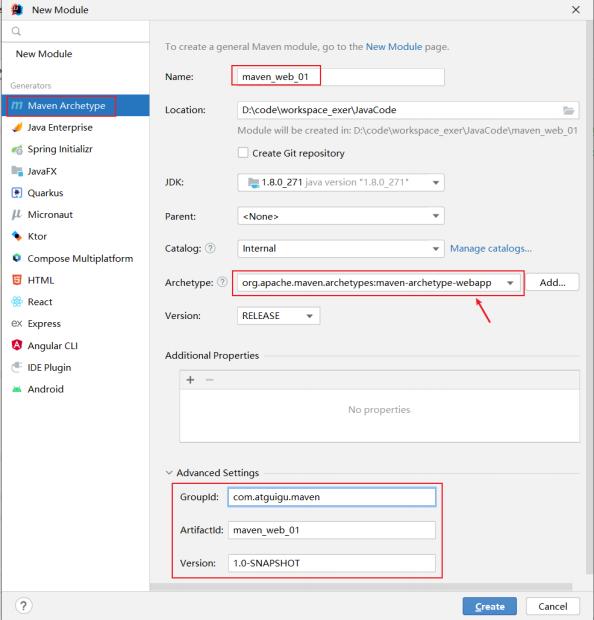
Task: Click the 1.0-SNAPSHOT version field
Action: (332, 563)
